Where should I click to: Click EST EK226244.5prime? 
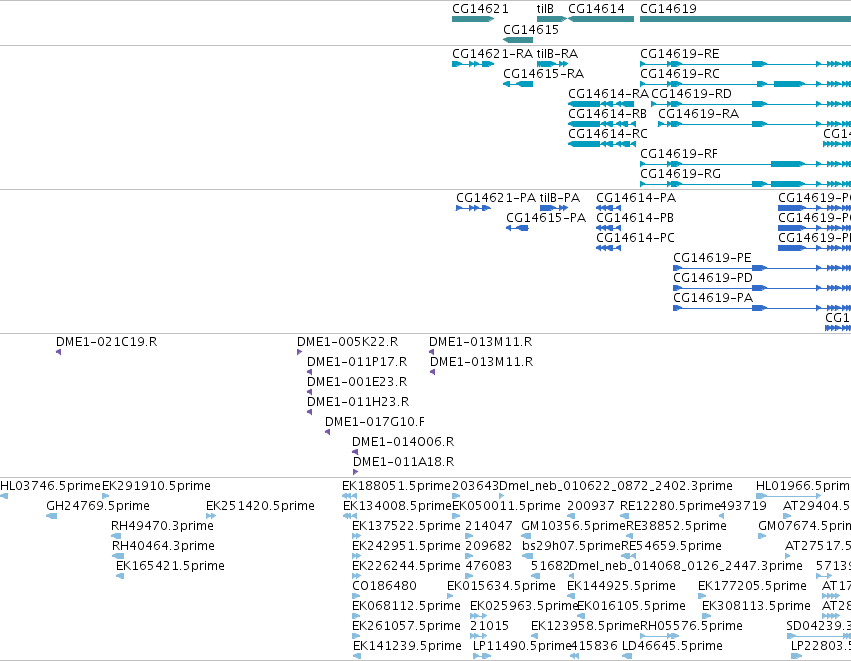coord(407,566)
